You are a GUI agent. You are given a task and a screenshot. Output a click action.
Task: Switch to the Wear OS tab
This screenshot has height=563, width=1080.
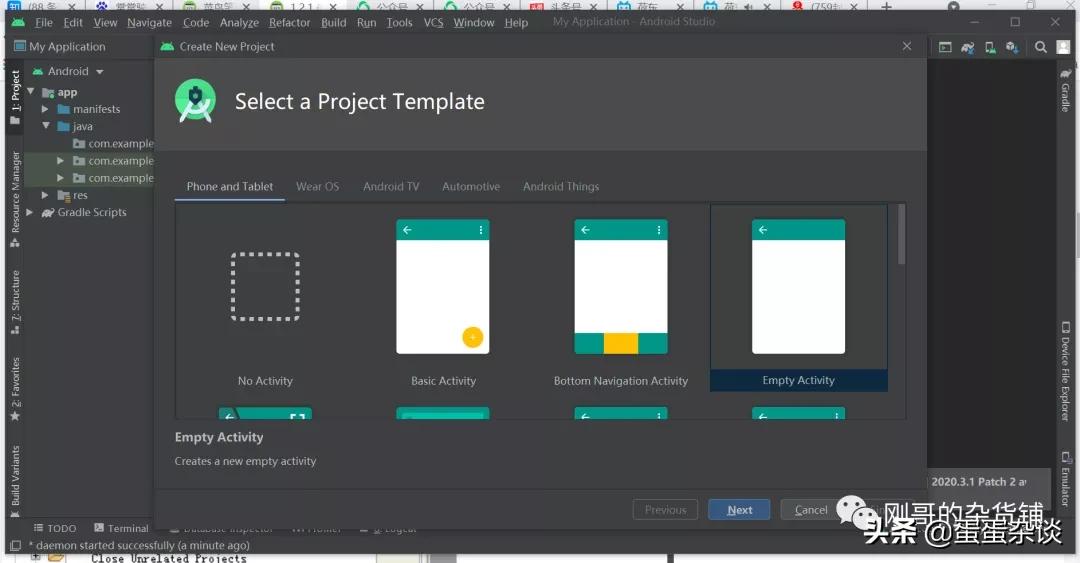pos(317,186)
